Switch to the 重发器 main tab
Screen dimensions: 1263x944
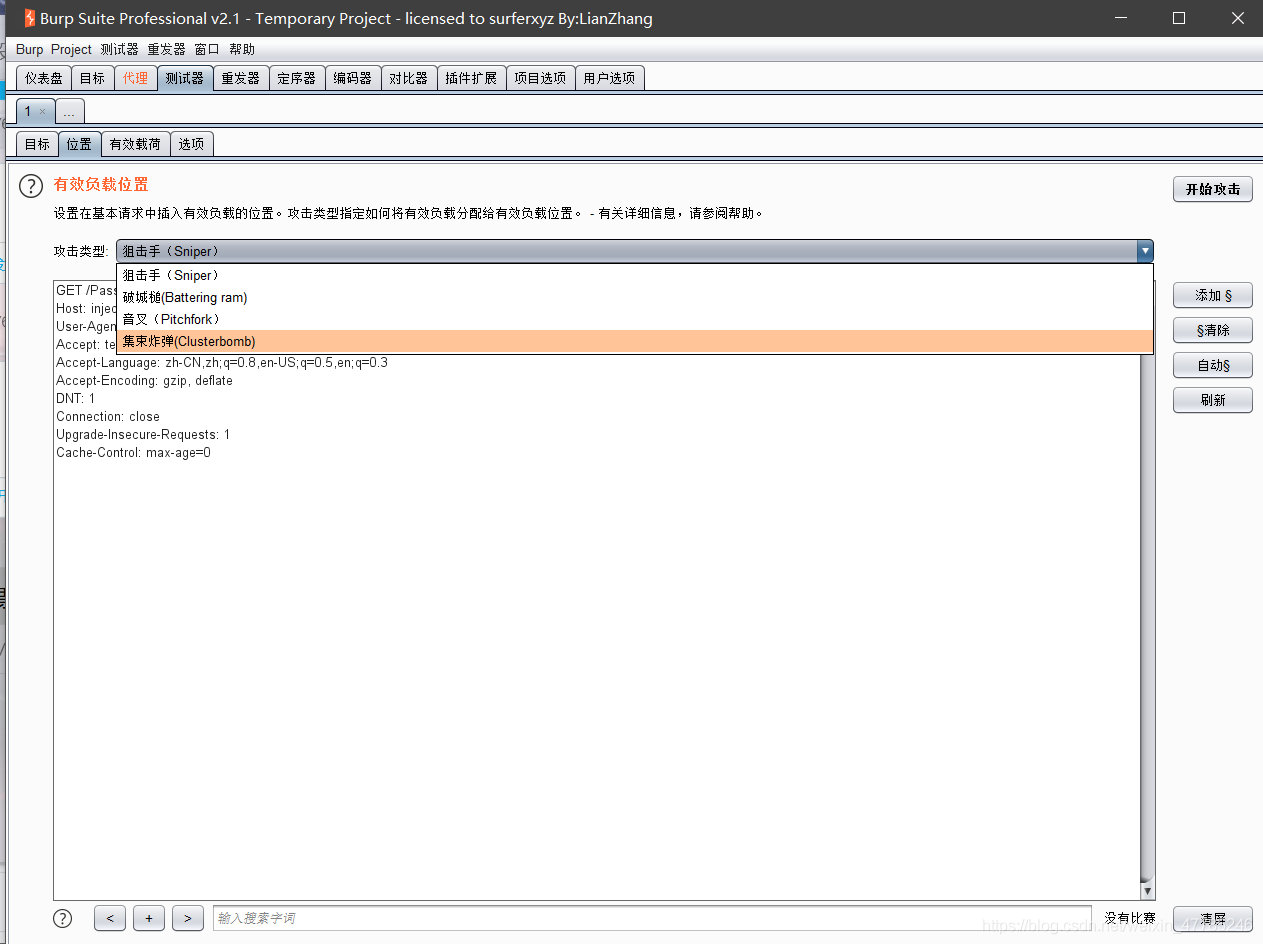[240, 78]
